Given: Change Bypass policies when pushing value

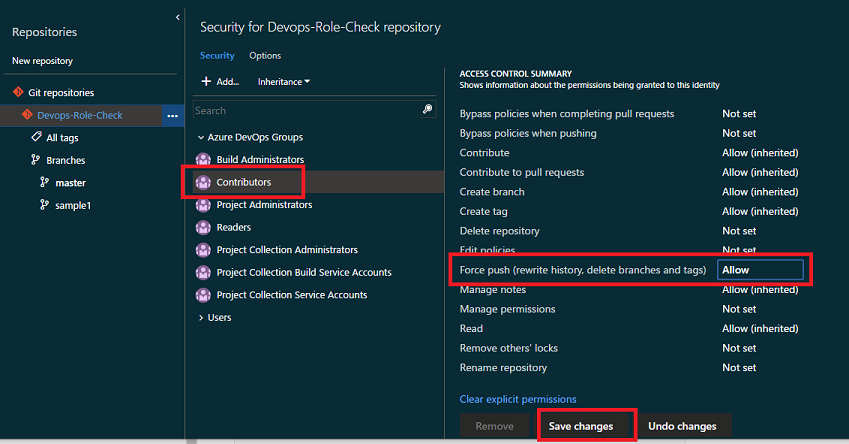Looking at the screenshot, I should click(x=739, y=133).
